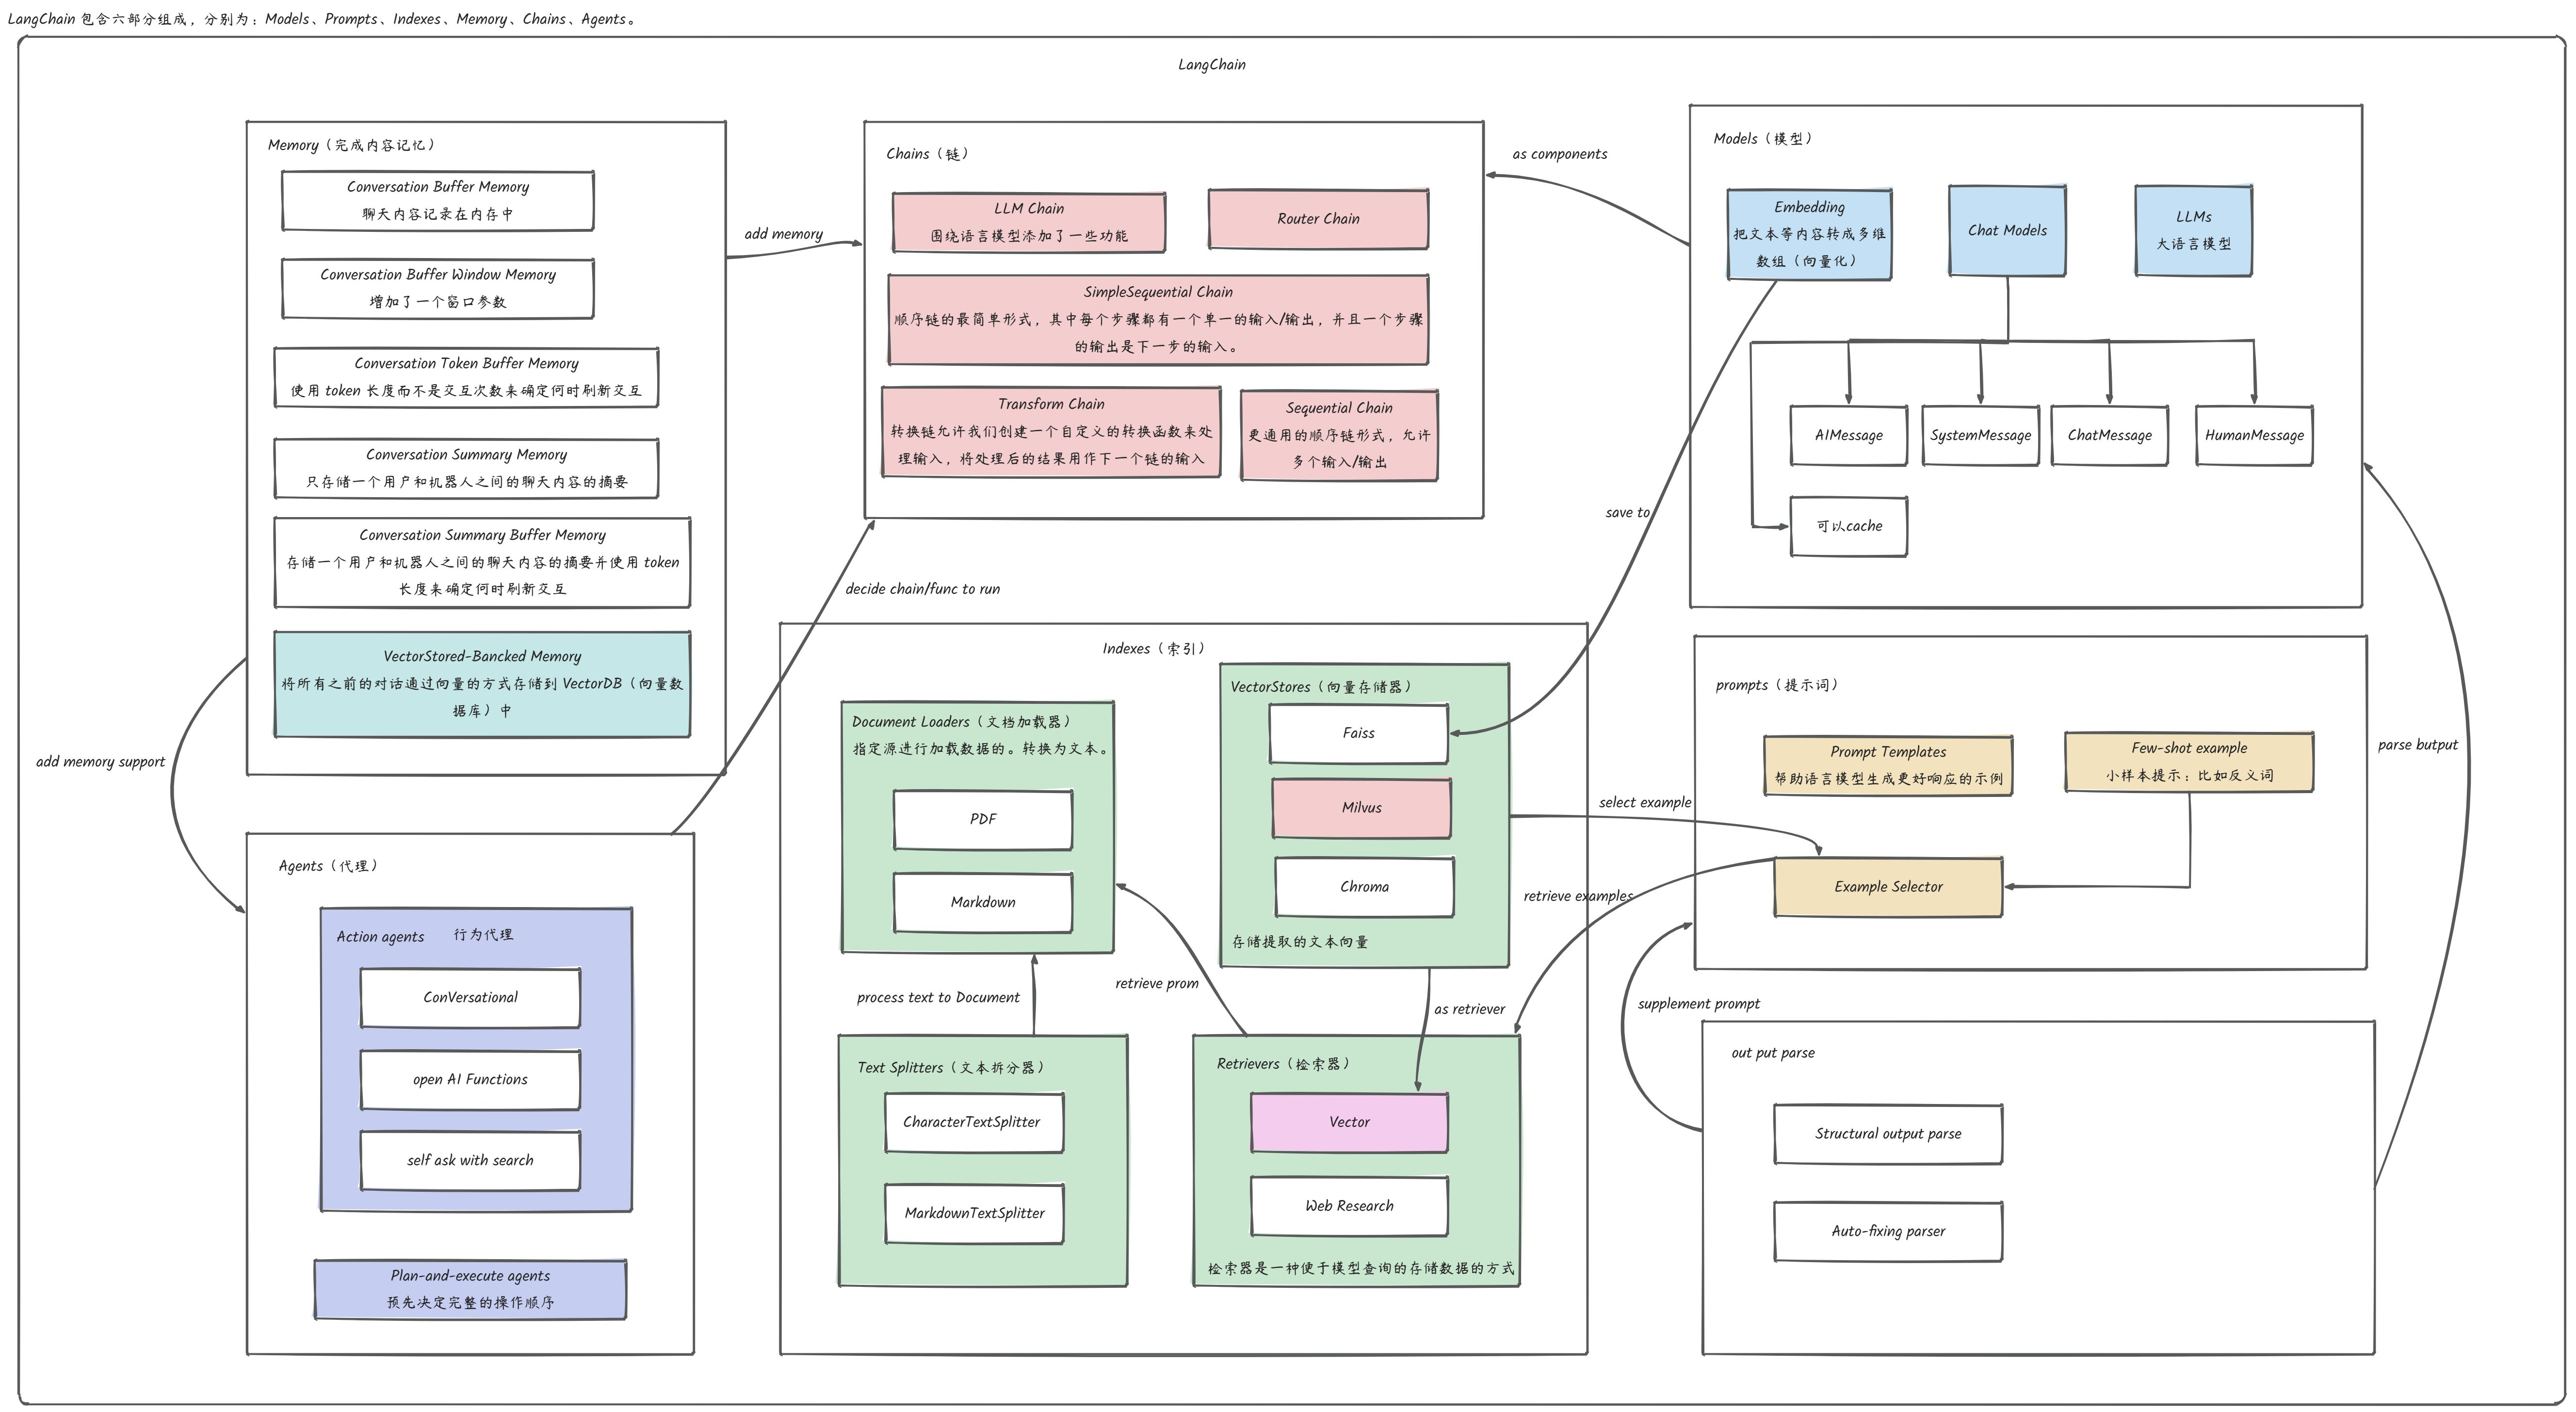Viewport: 2576px width, 1412px height.
Task: Click the Auto-fixing parser box
Action: tap(1888, 1231)
